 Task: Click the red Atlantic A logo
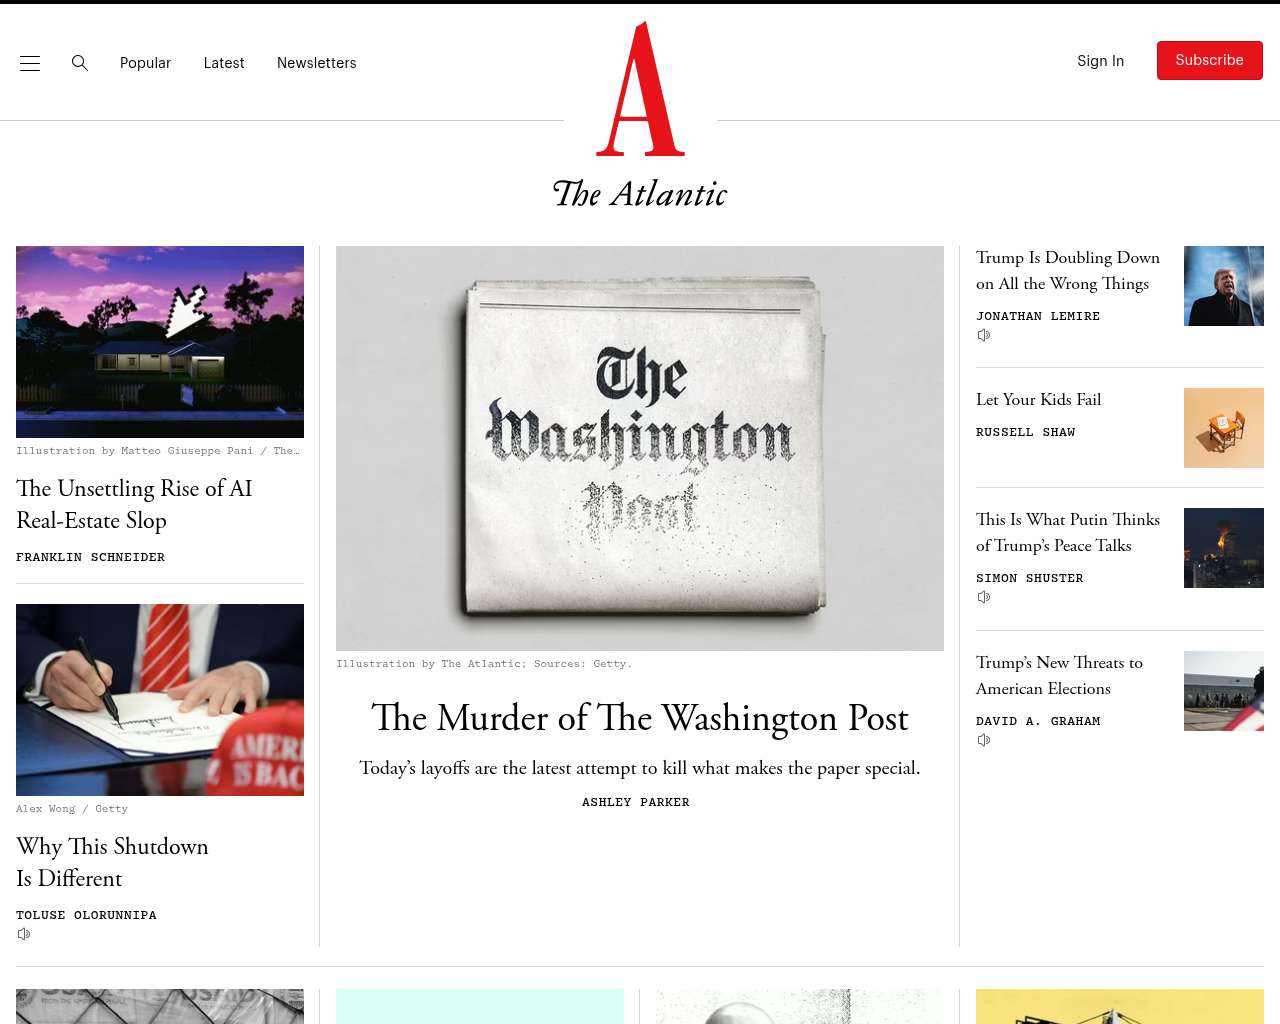click(640, 89)
